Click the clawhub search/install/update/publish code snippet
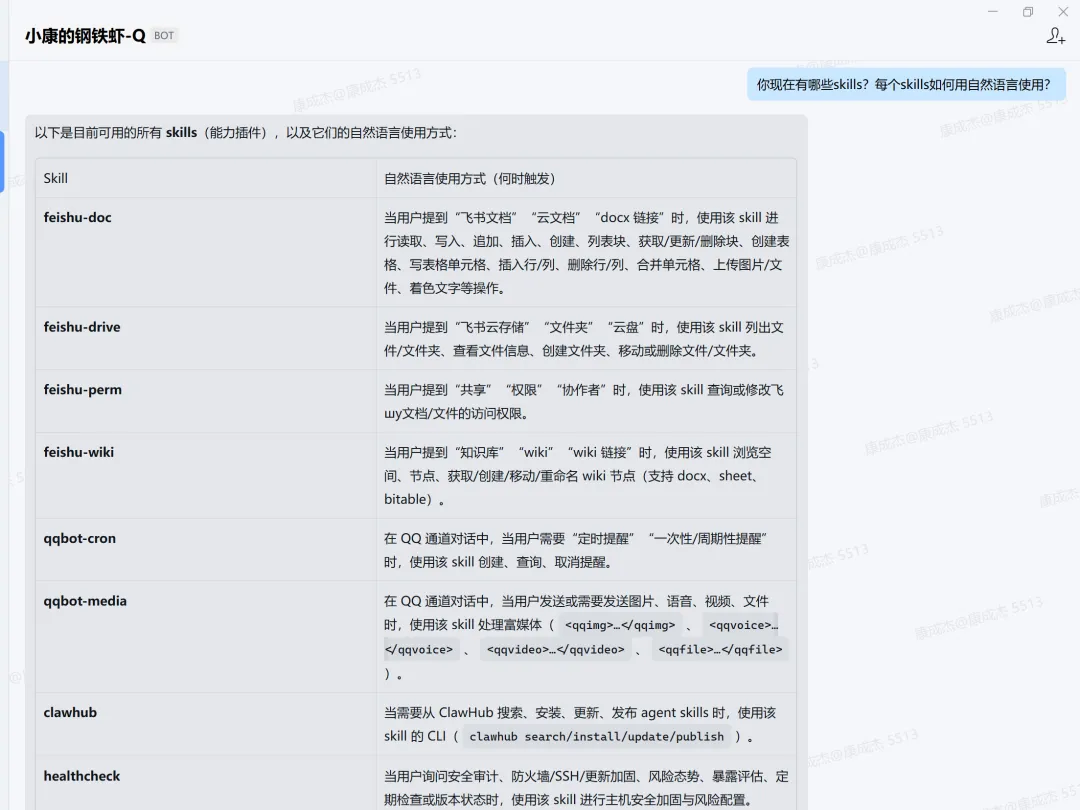Image resolution: width=1080 pixels, height=810 pixels. [x=596, y=737]
